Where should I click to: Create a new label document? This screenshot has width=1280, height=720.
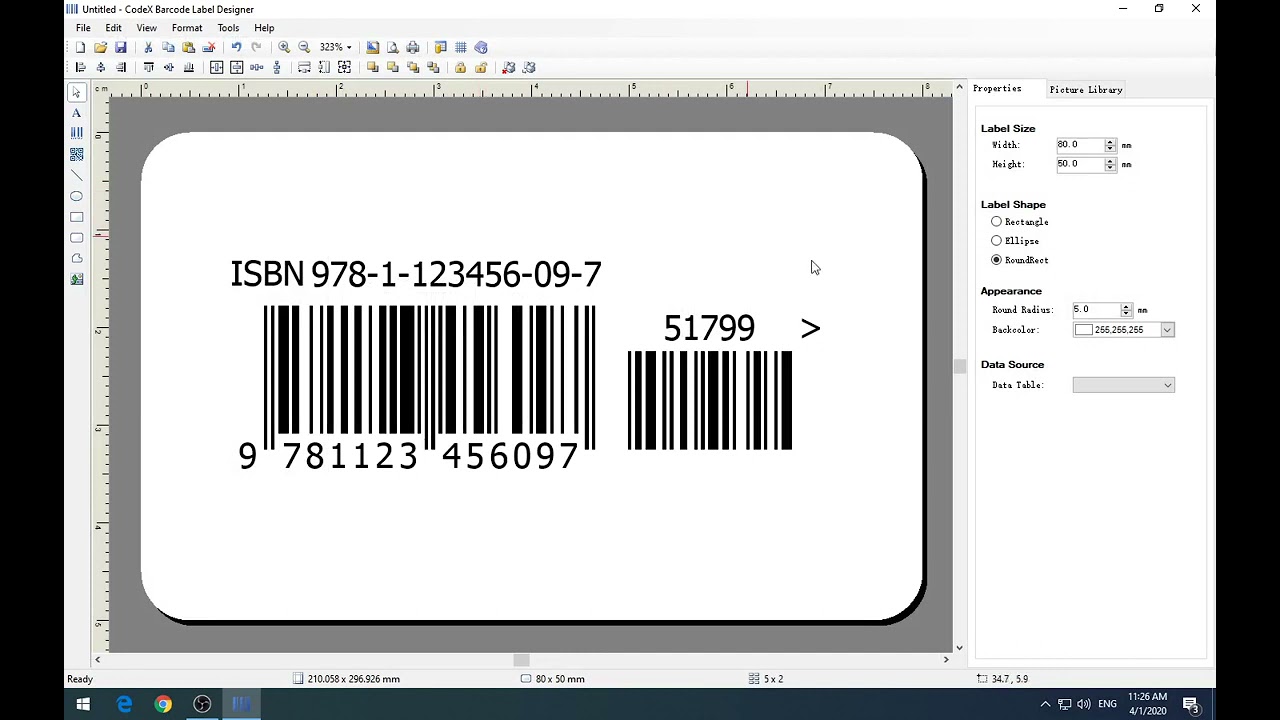tap(80, 47)
